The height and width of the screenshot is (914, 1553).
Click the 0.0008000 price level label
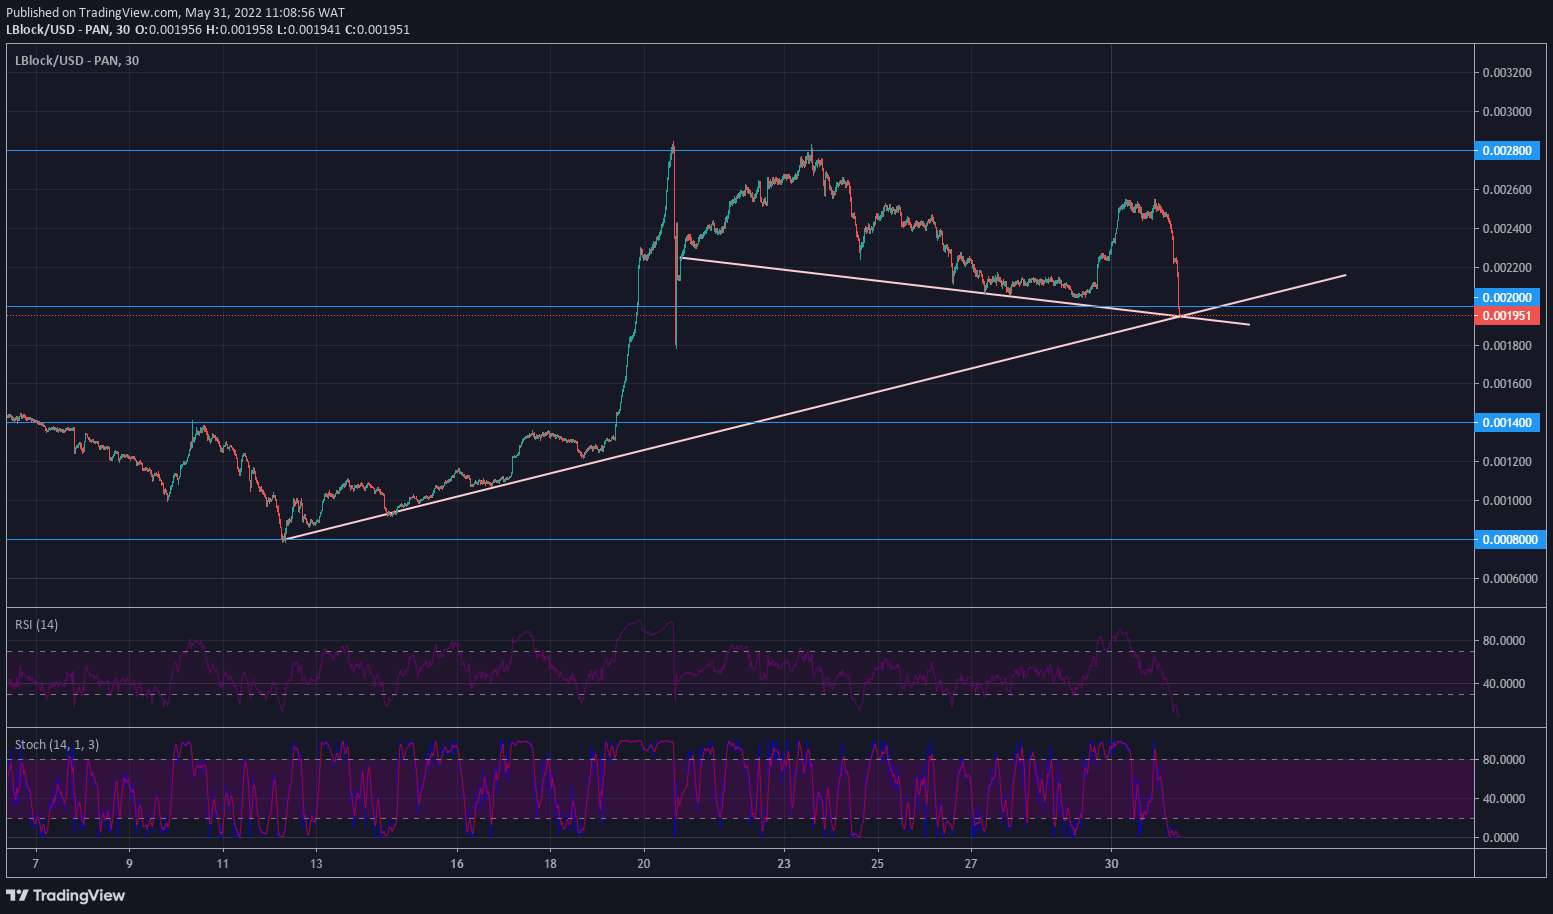click(x=1510, y=540)
